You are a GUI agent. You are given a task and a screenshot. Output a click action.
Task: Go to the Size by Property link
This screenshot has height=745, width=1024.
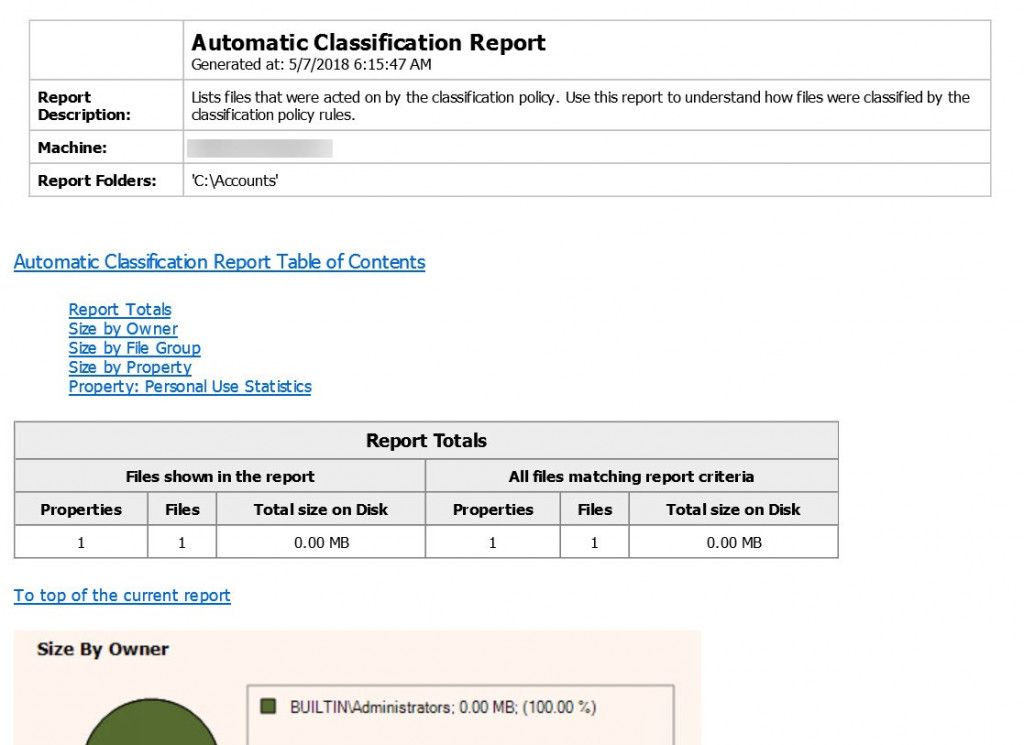130,367
